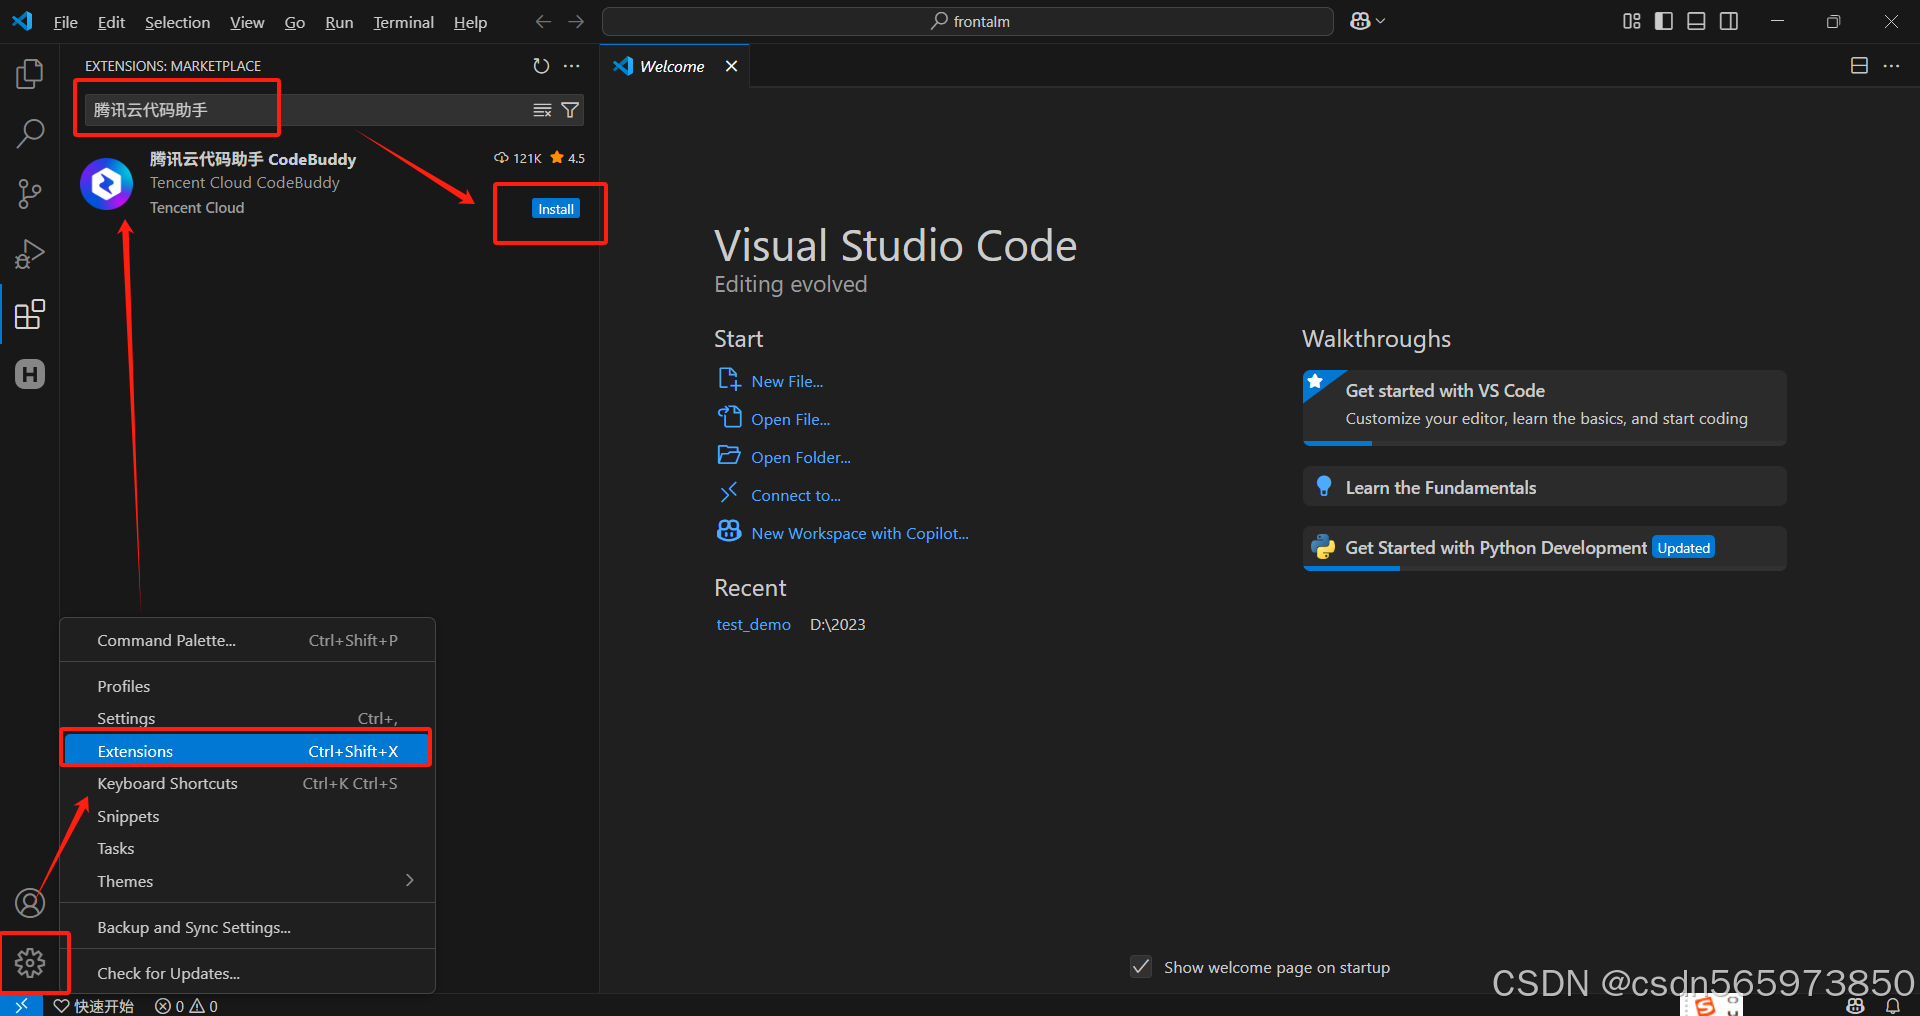This screenshot has height=1016, width=1920.
Task: Open the extensions filter menu
Action: point(570,110)
